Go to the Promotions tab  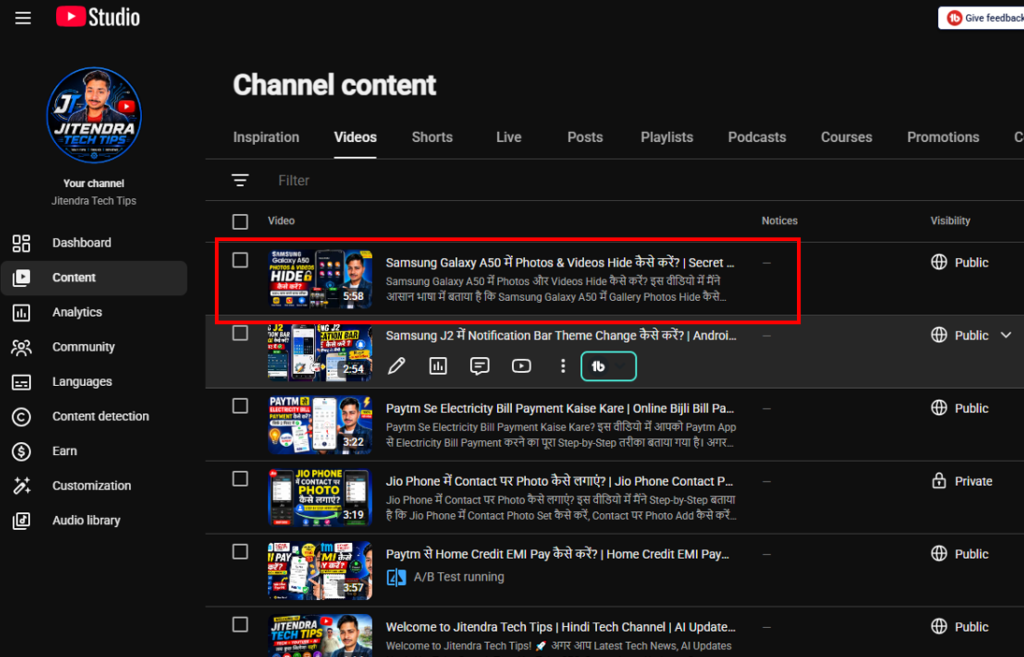943,137
